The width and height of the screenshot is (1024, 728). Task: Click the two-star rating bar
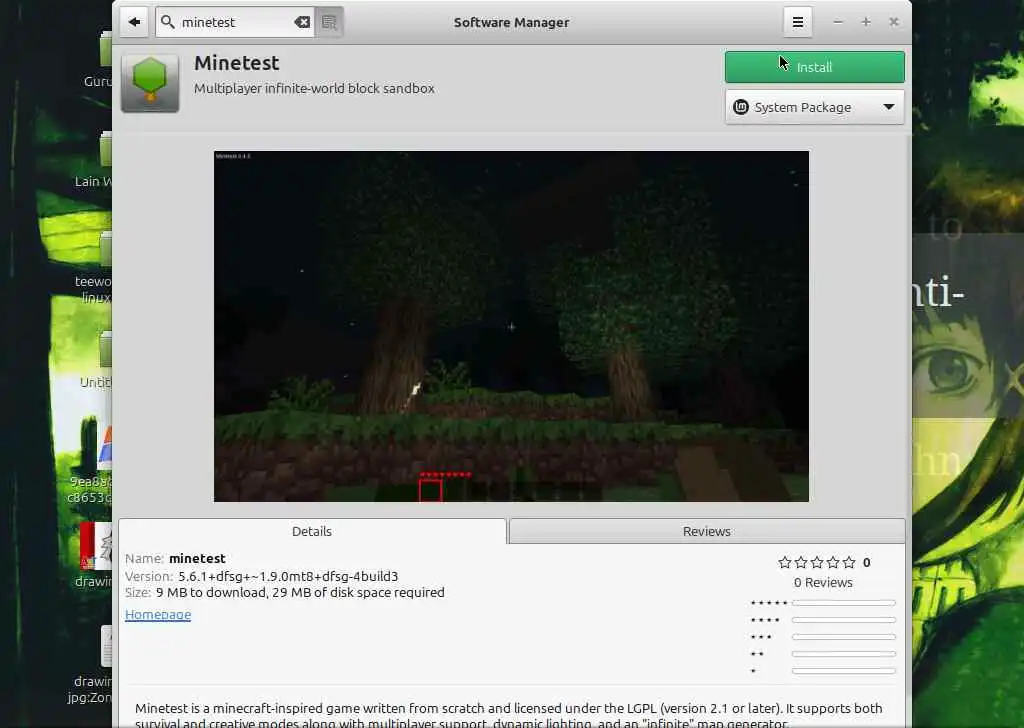844,654
